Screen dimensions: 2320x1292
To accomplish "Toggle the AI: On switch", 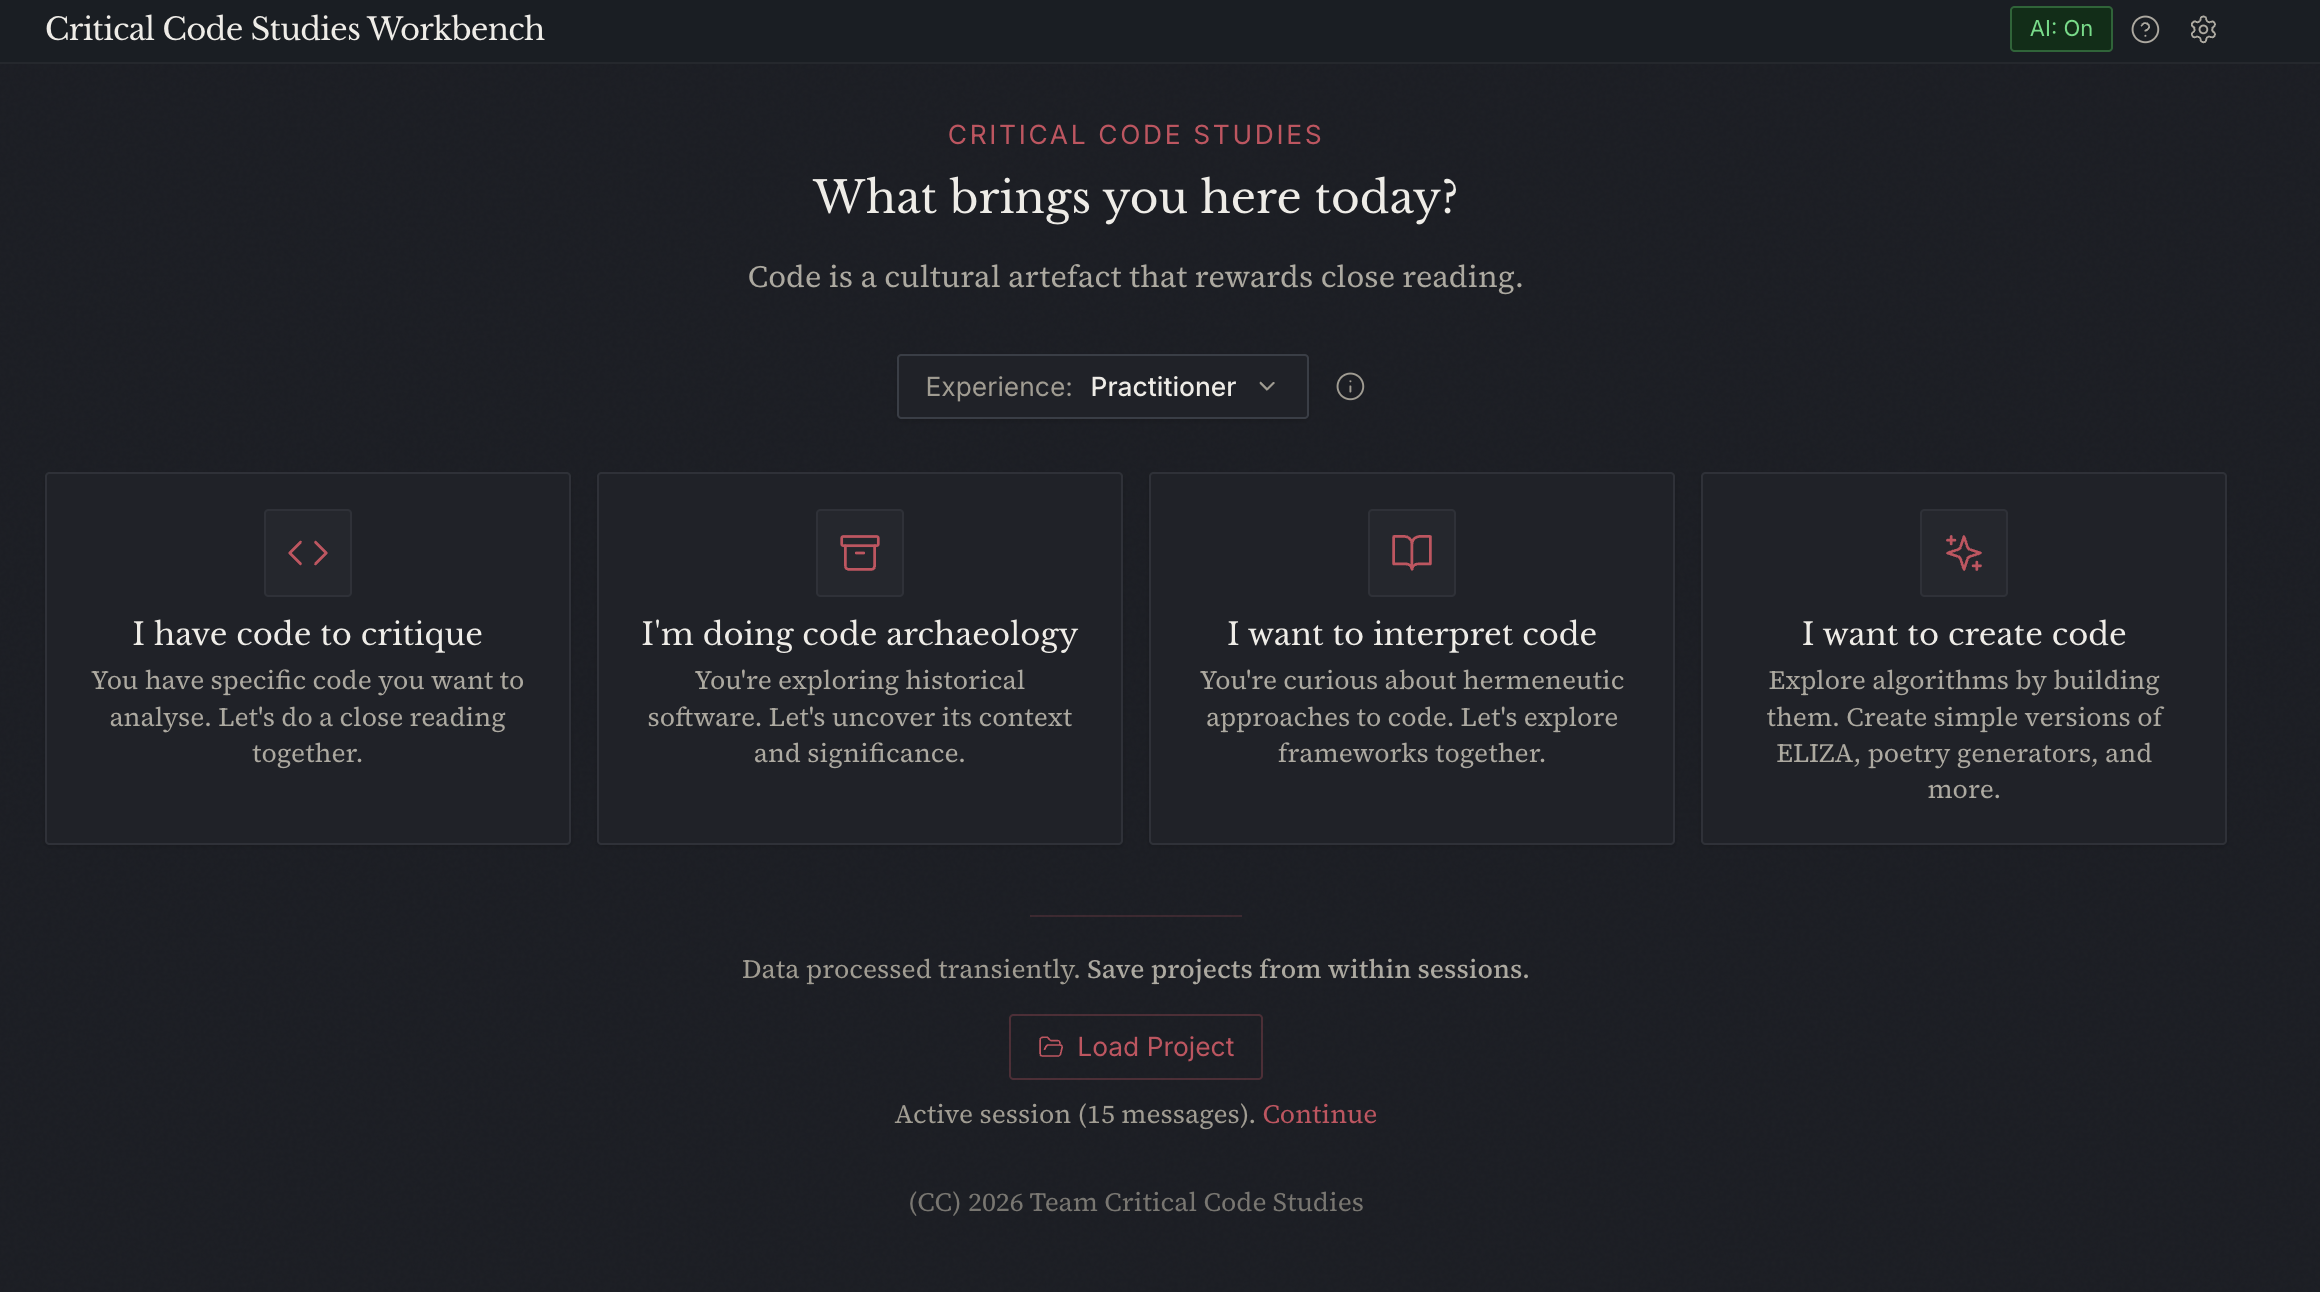I will tap(2061, 29).
